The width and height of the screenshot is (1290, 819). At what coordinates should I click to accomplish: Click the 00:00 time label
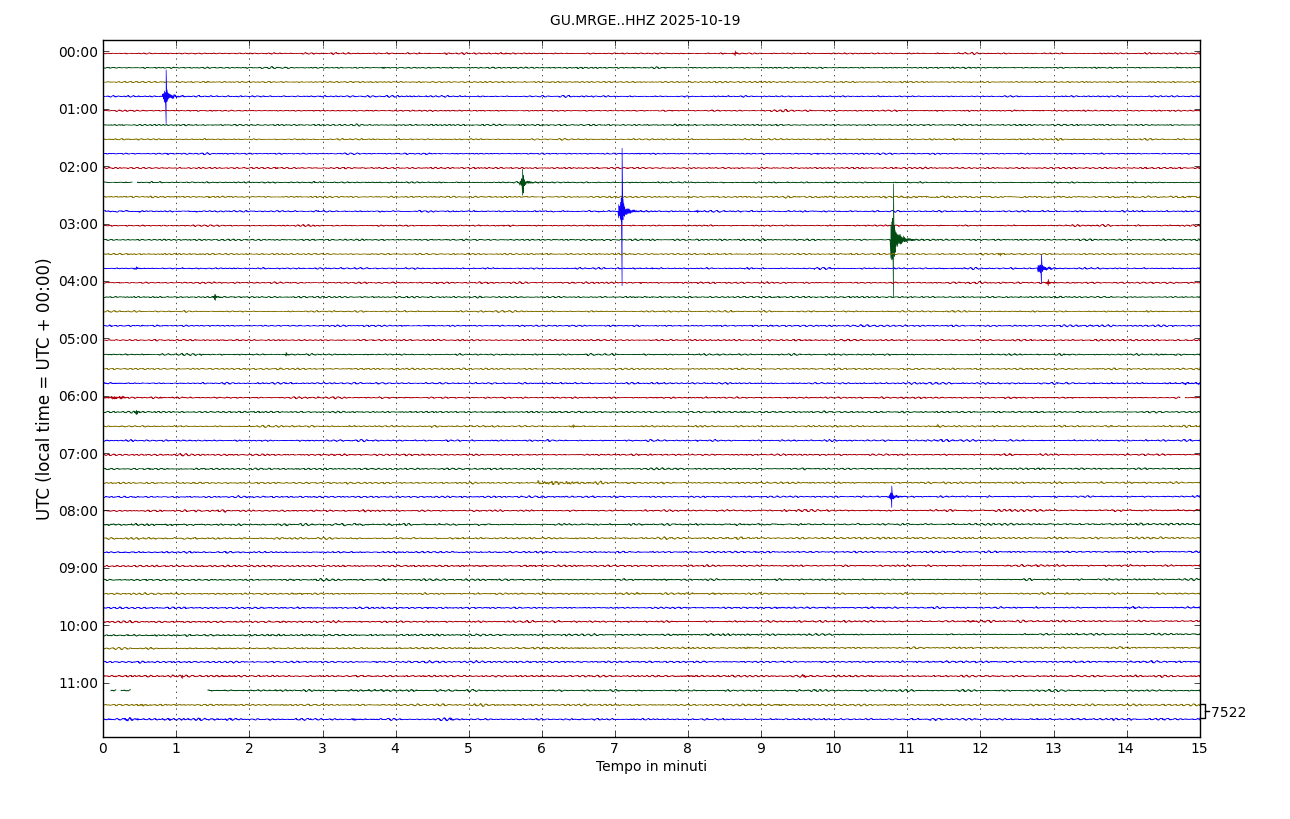tap(78, 53)
